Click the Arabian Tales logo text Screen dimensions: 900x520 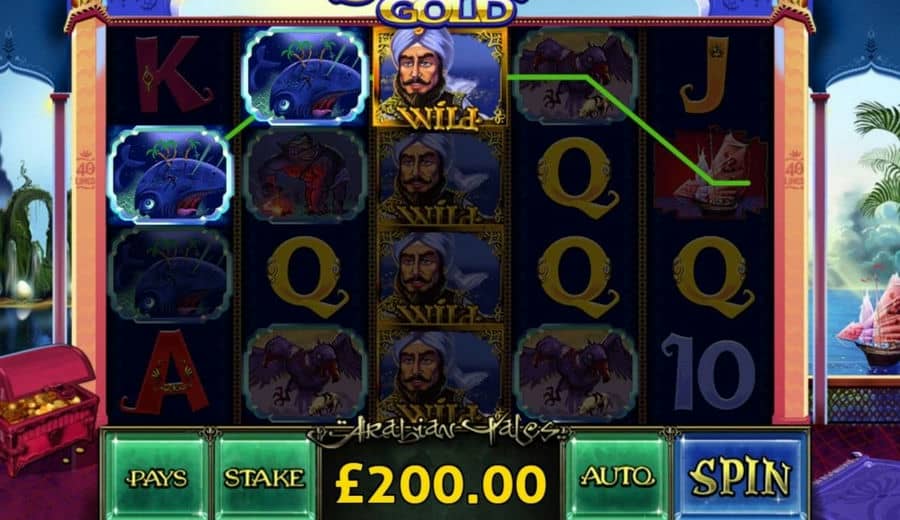(435, 432)
